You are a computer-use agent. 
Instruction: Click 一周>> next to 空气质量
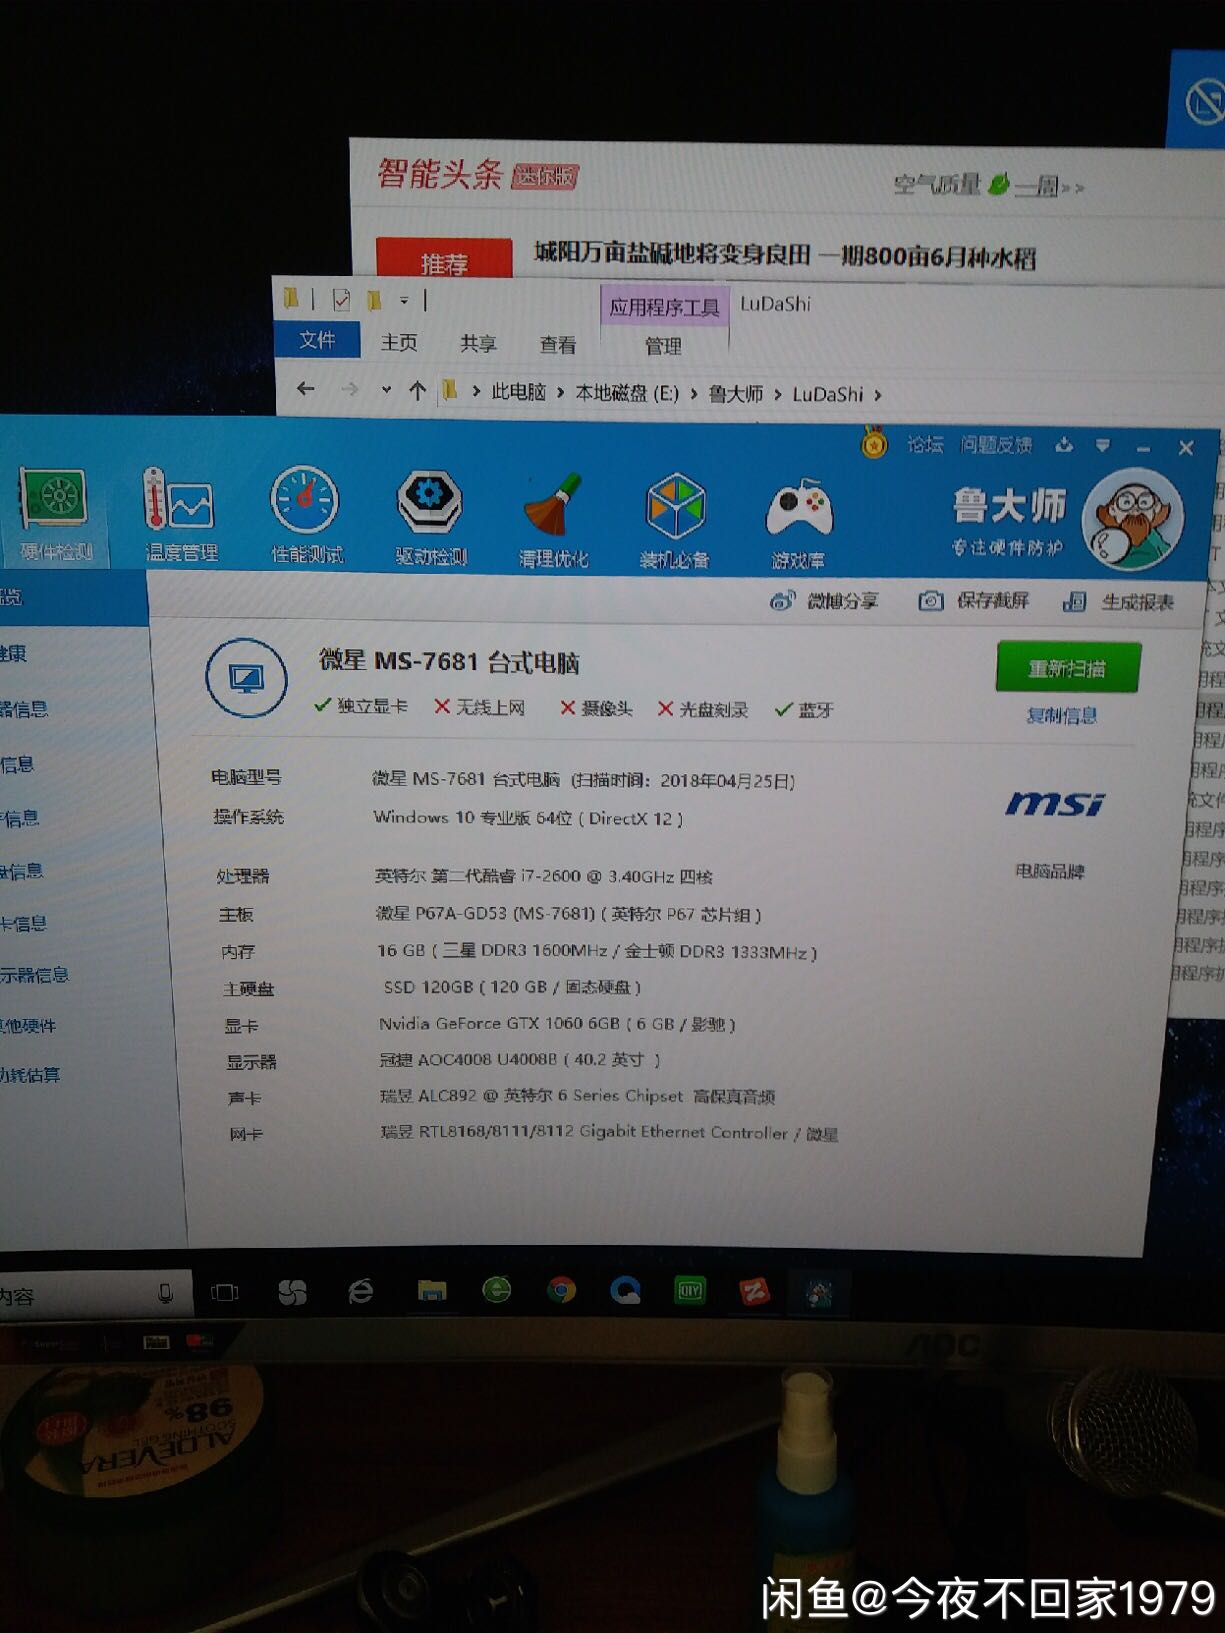[x=1049, y=186]
